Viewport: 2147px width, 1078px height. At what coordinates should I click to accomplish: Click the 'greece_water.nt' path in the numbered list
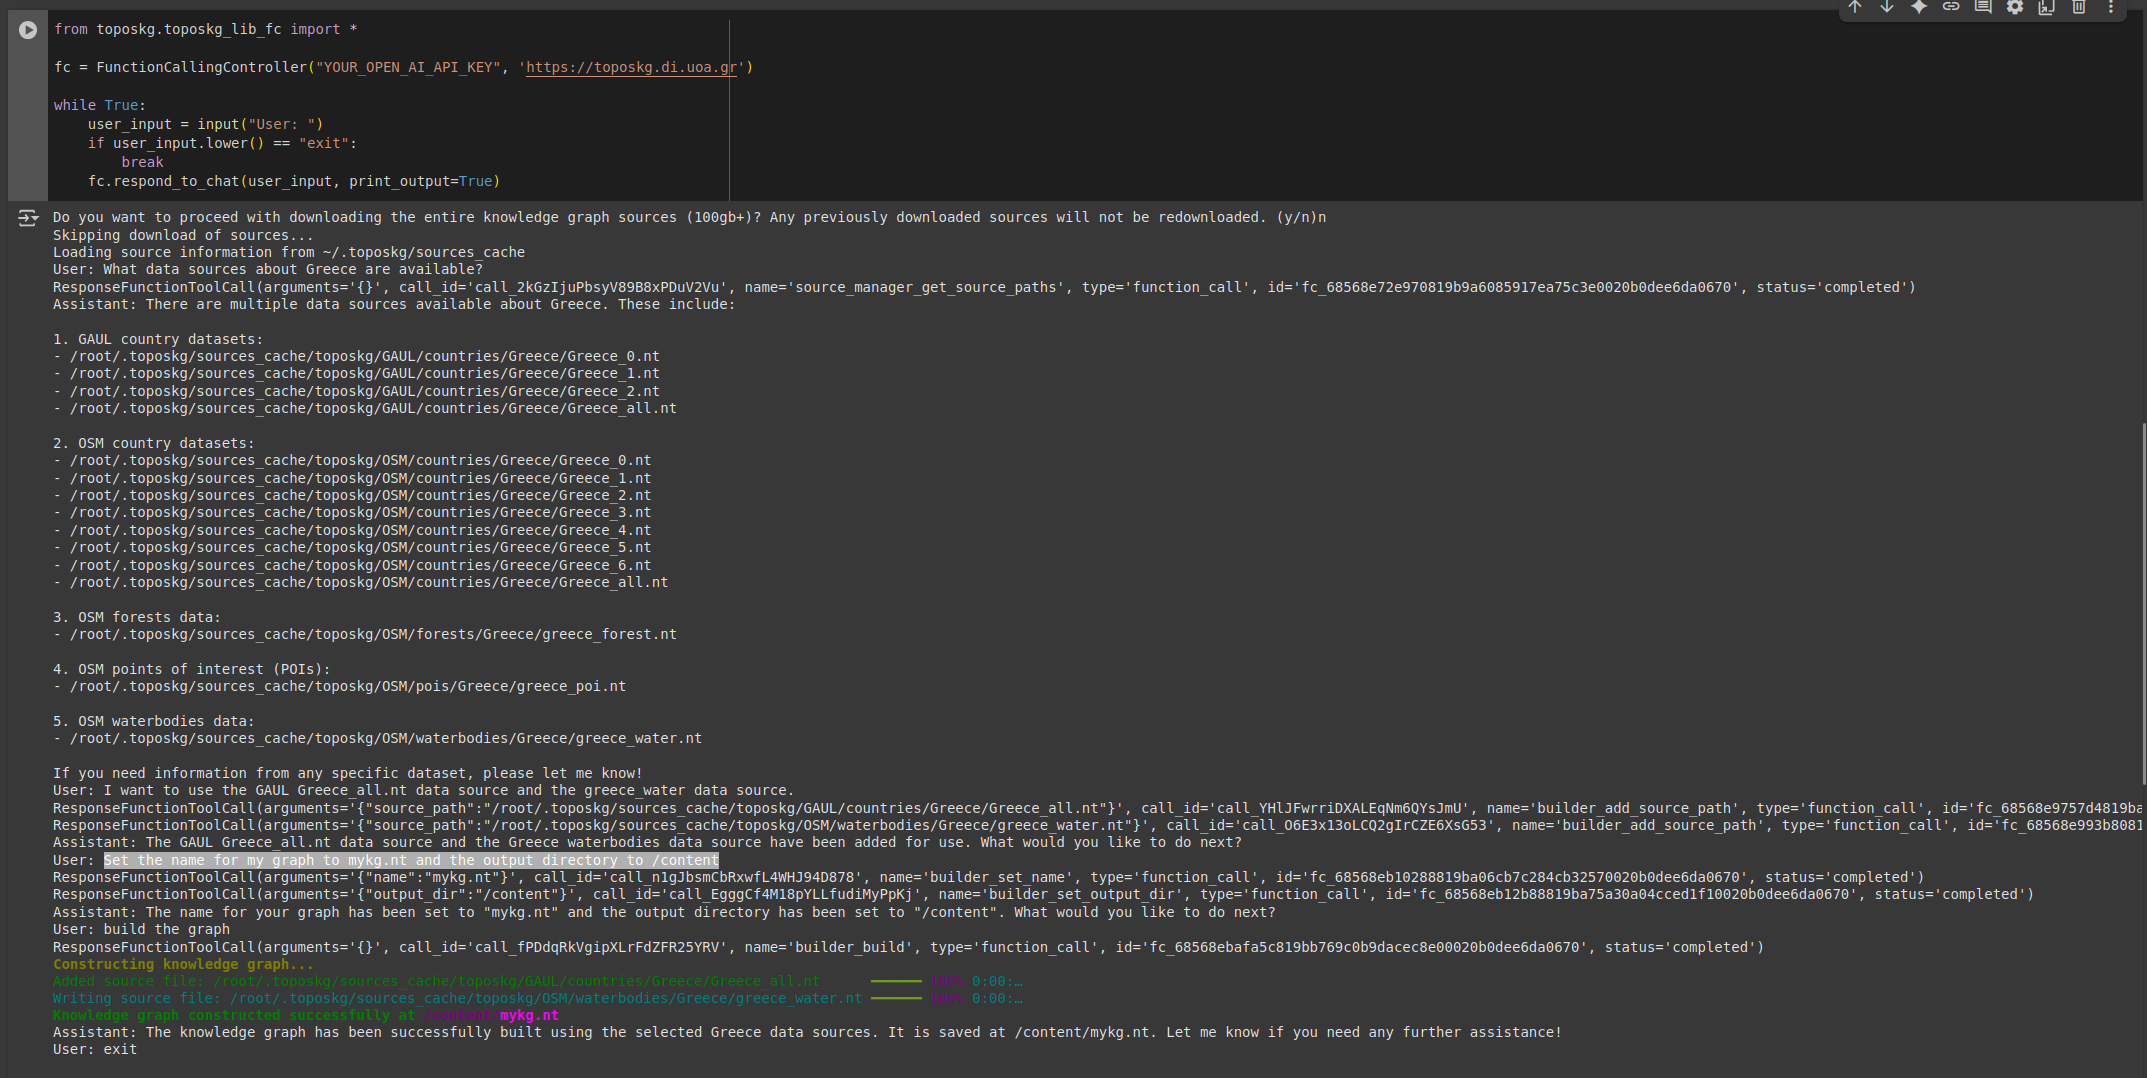(x=378, y=739)
